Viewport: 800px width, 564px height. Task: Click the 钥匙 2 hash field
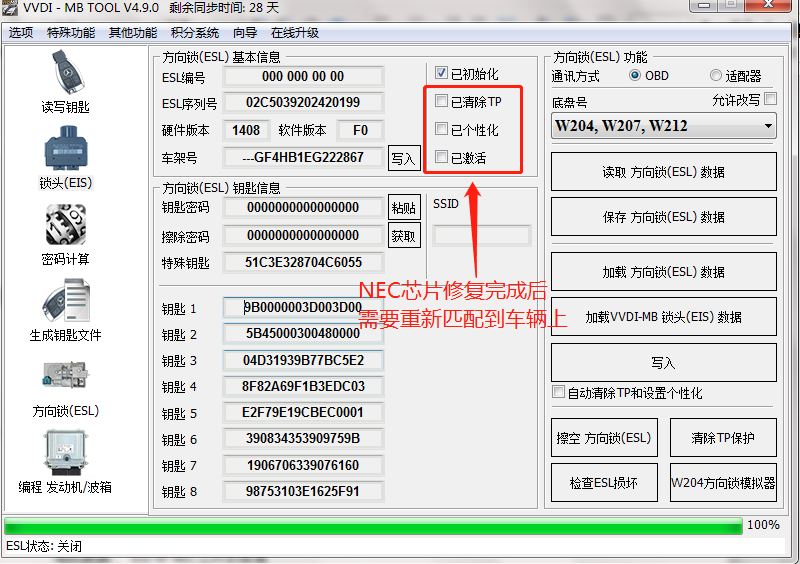303,333
